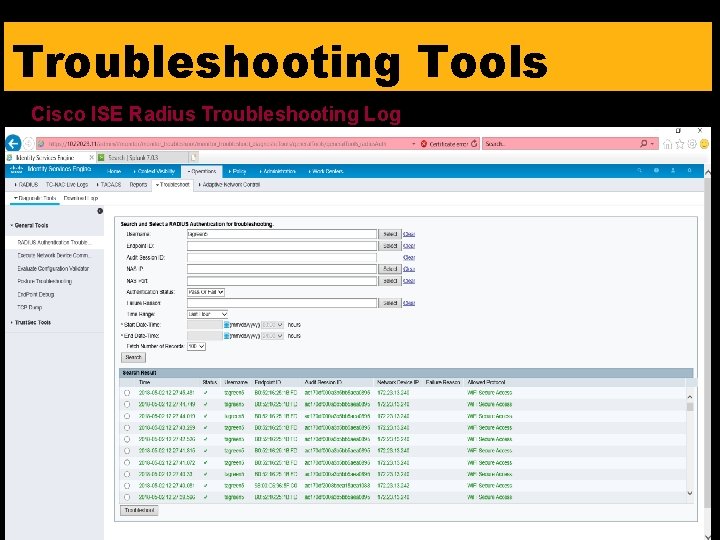Viewport: 720px width, 540px height.
Task: Click the Search button below the form
Action: (x=133, y=357)
